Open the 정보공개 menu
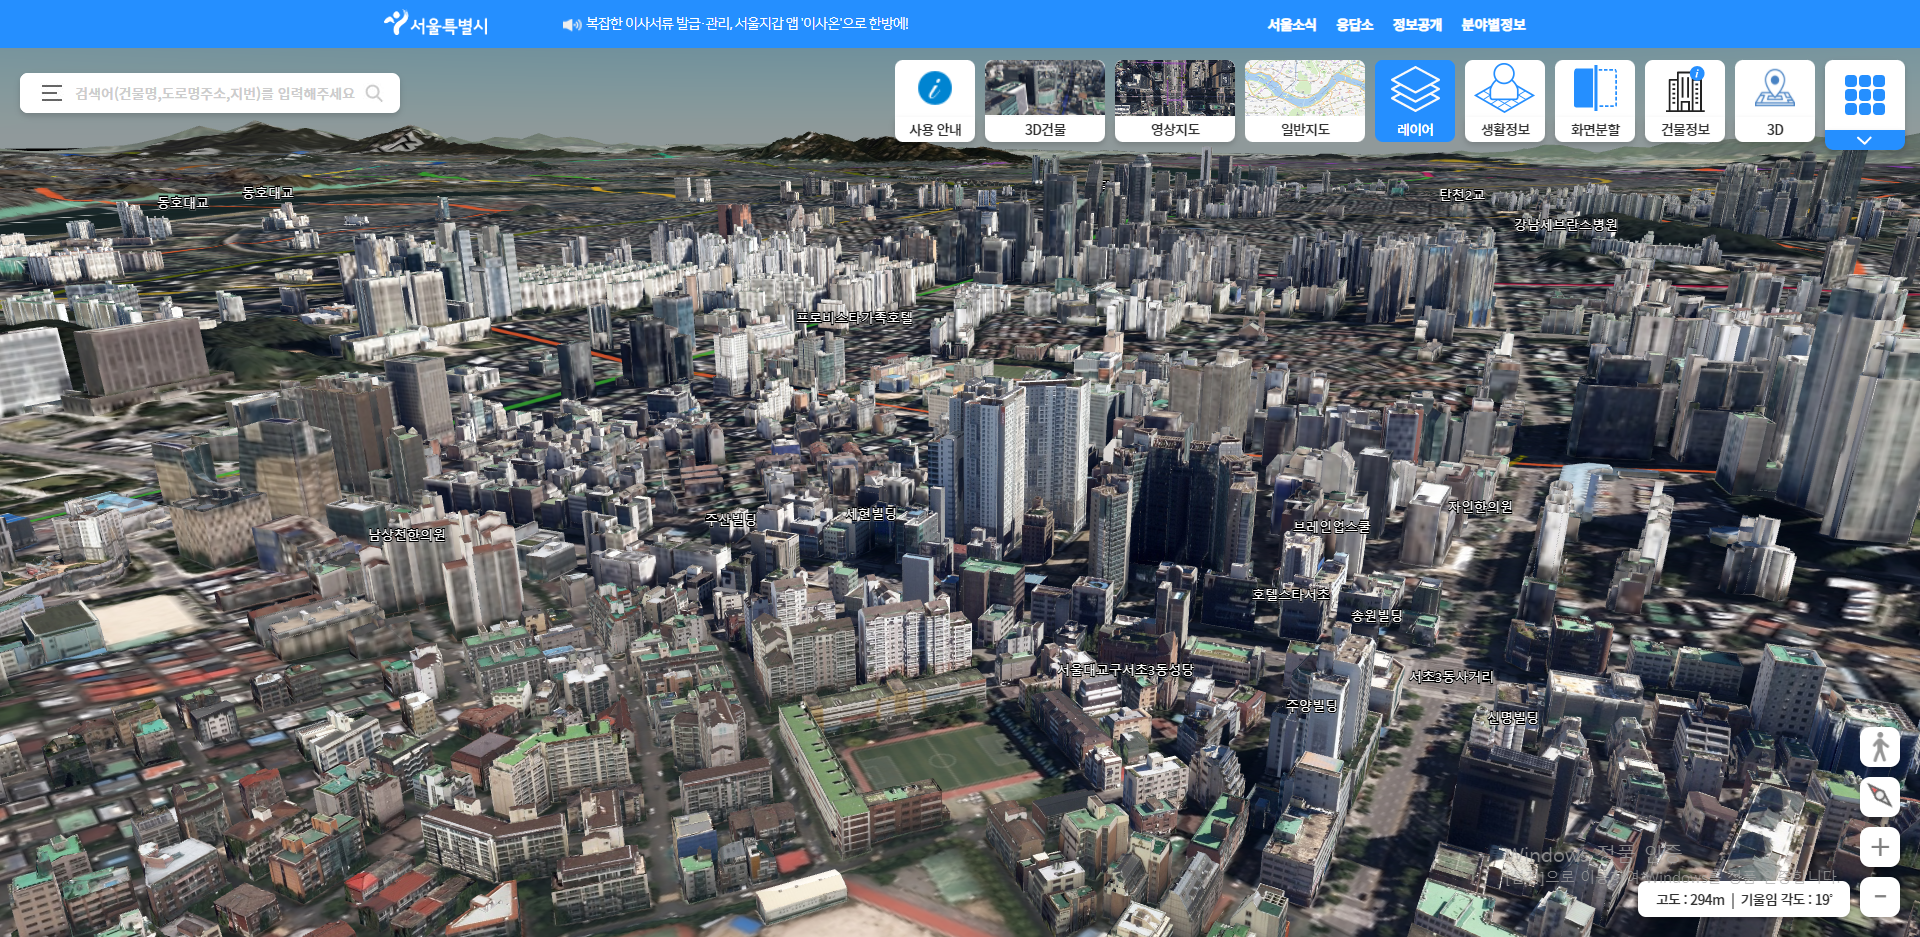This screenshot has height=937, width=1920. pos(1417,24)
